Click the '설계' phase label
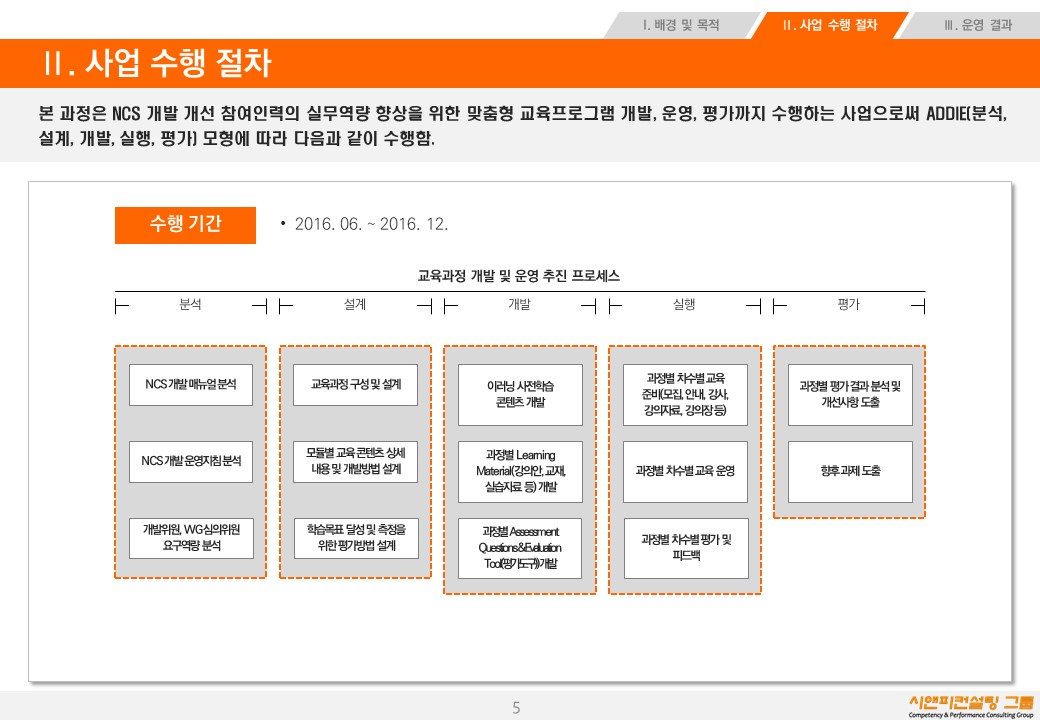The width and height of the screenshot is (1040, 720). 355,304
